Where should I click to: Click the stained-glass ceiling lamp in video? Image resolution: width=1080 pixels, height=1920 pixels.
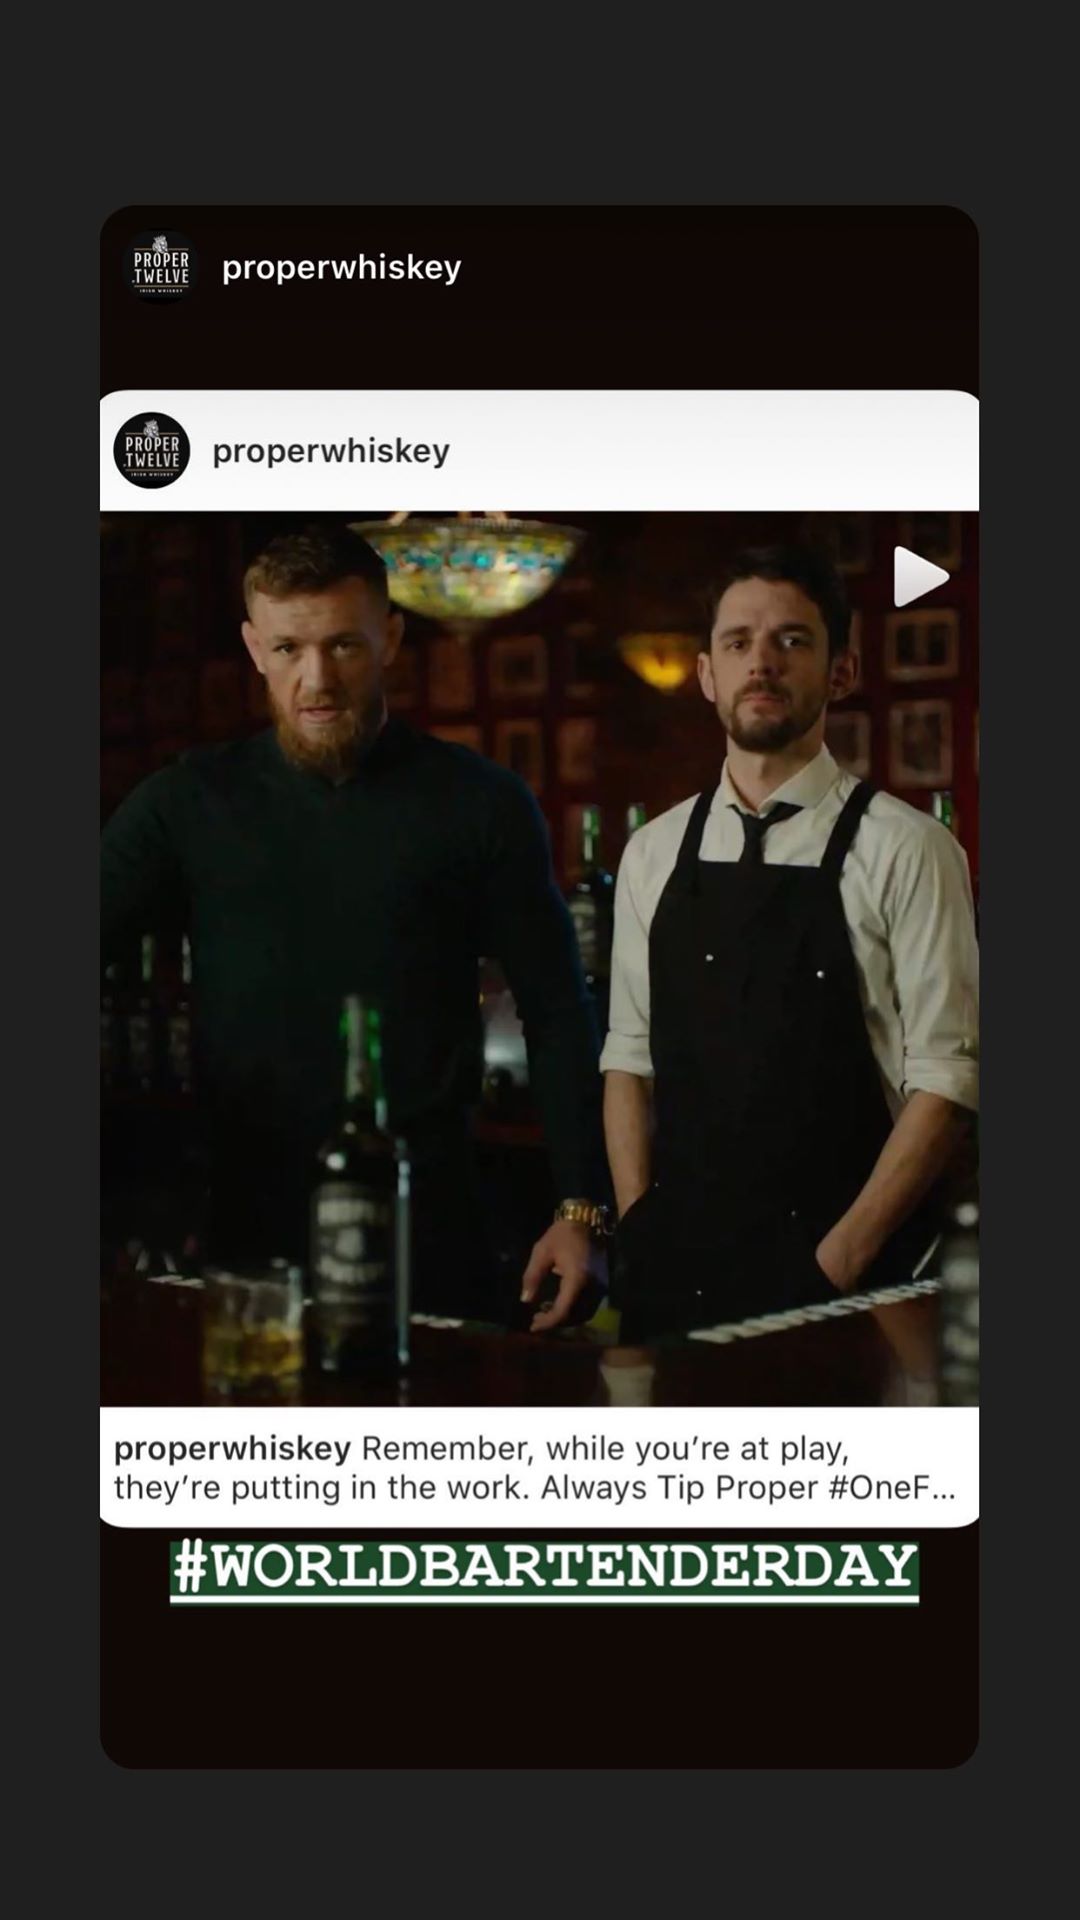pyautogui.click(x=468, y=563)
